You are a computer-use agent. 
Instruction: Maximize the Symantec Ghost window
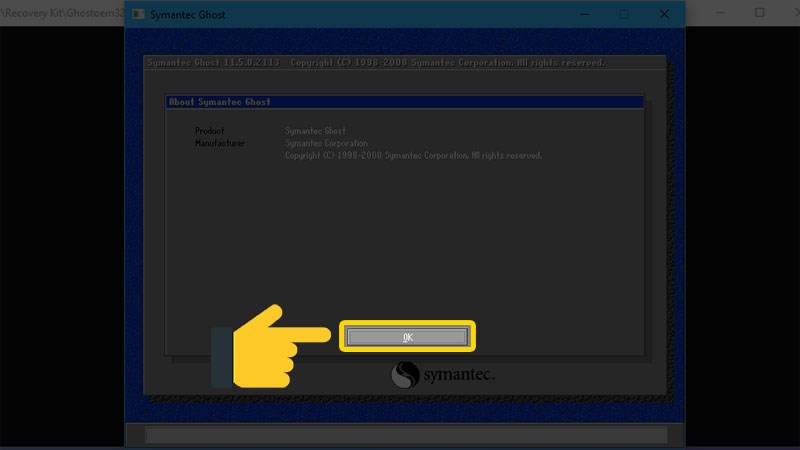(624, 14)
